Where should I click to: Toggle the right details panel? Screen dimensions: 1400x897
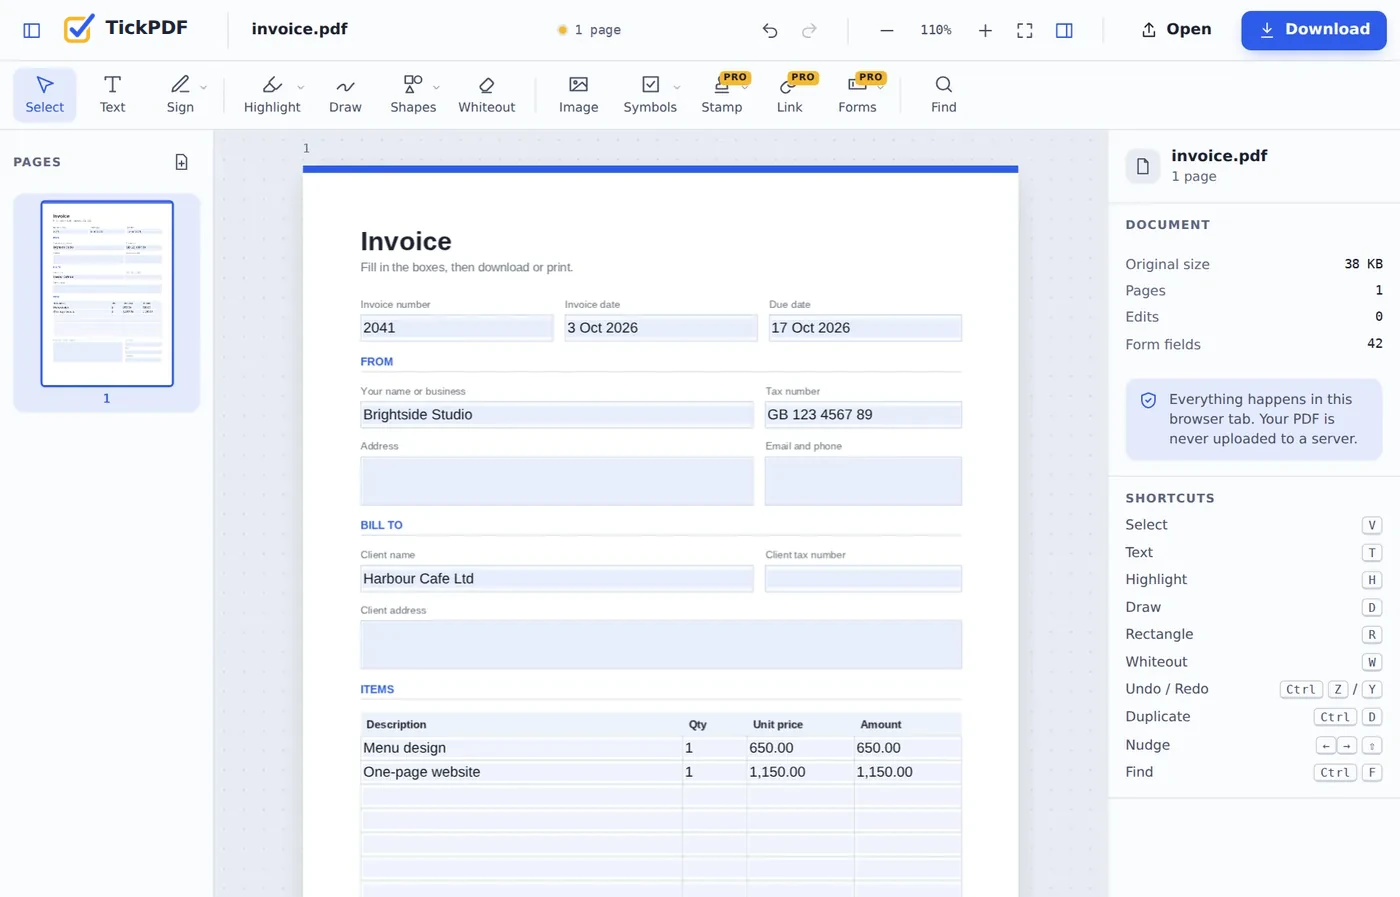(1064, 30)
